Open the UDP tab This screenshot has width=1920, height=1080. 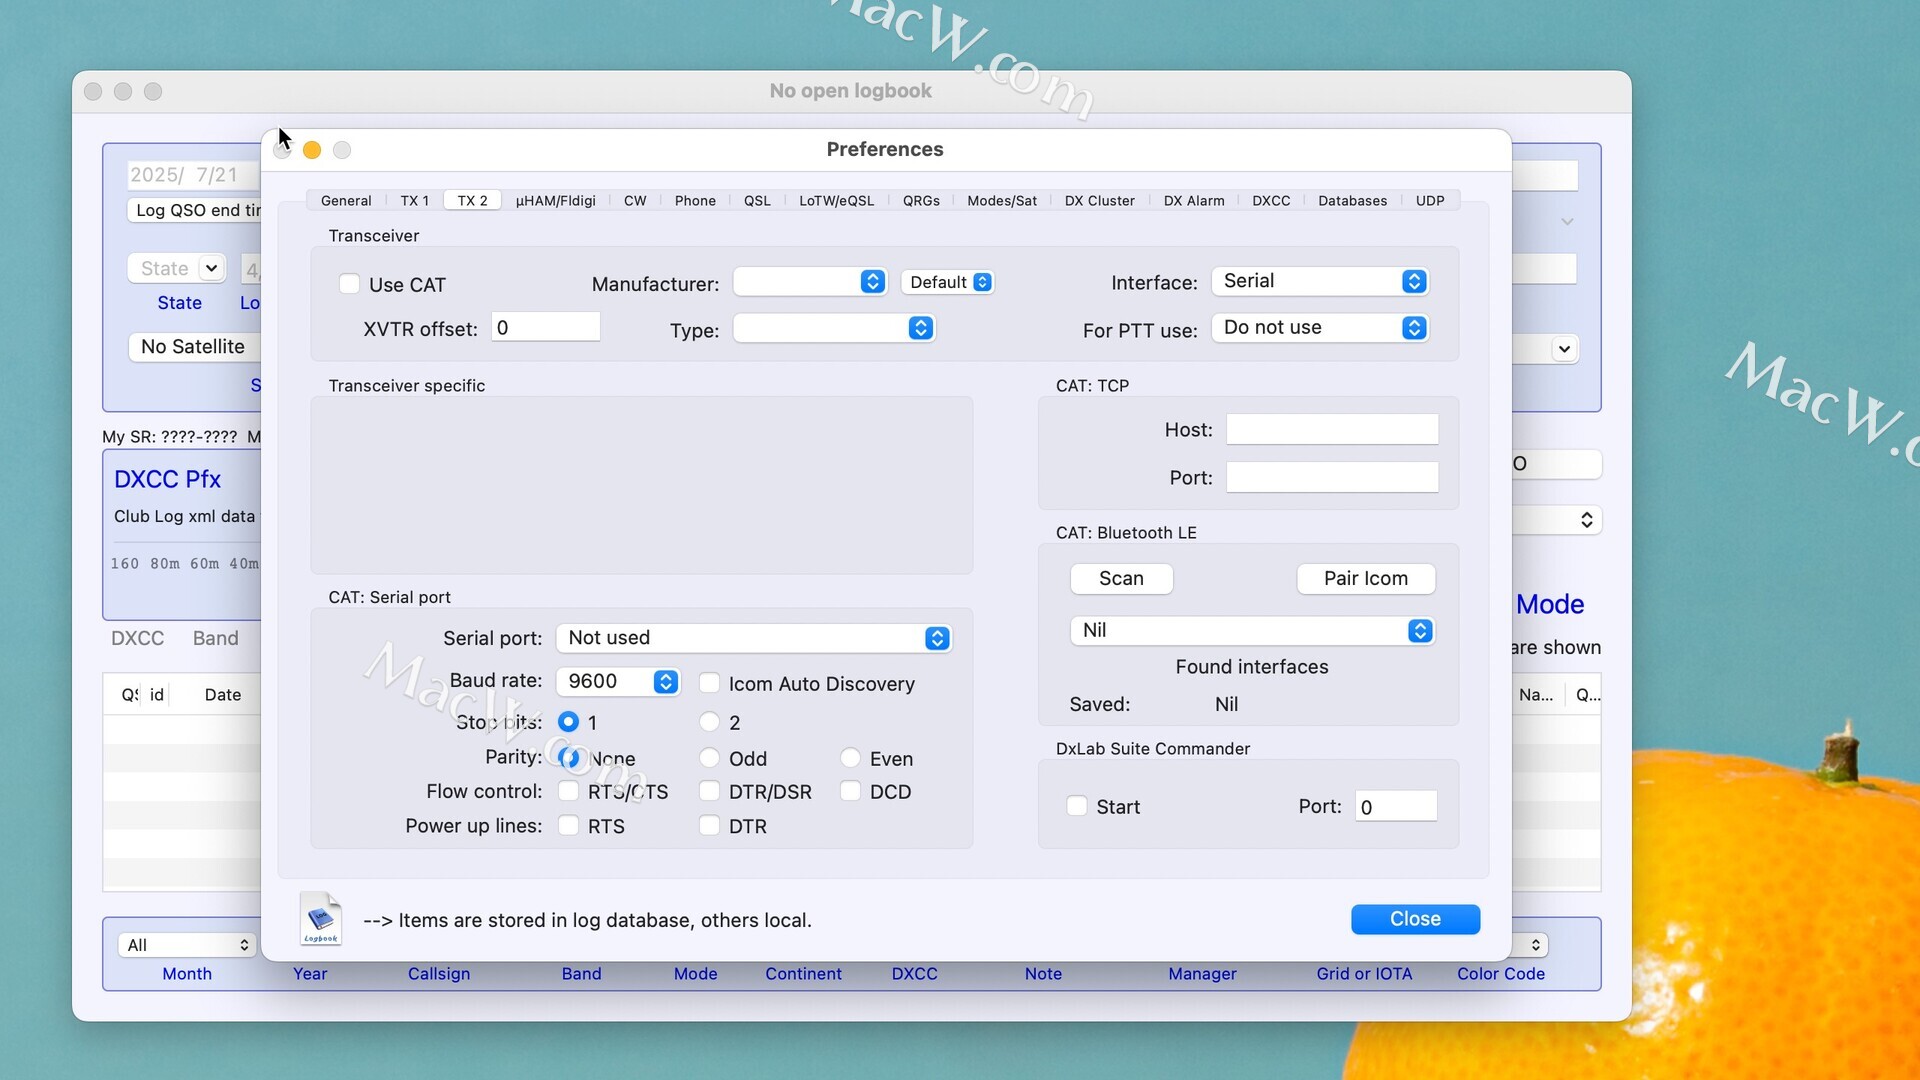(1430, 201)
